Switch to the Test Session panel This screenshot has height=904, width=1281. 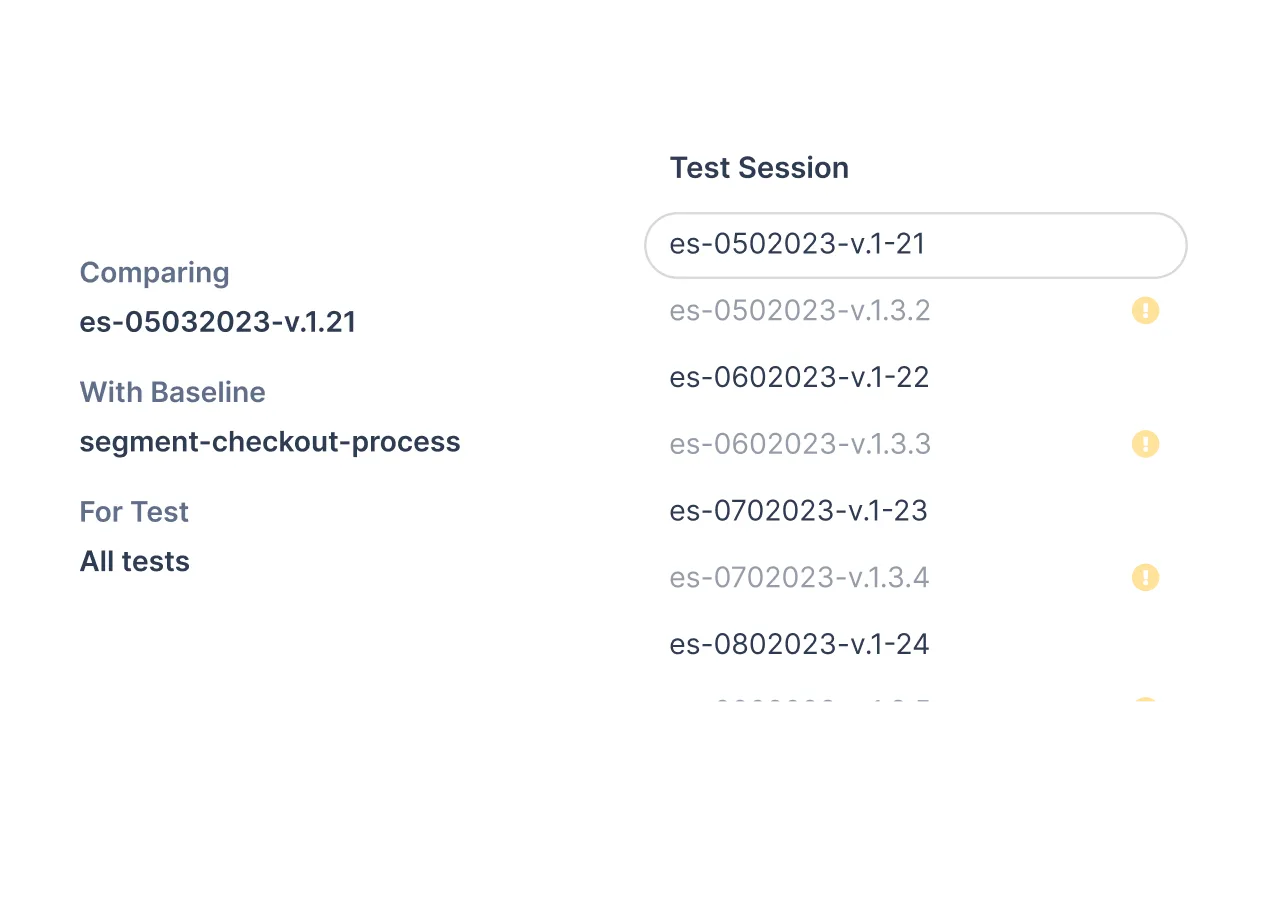pyautogui.click(x=758, y=167)
